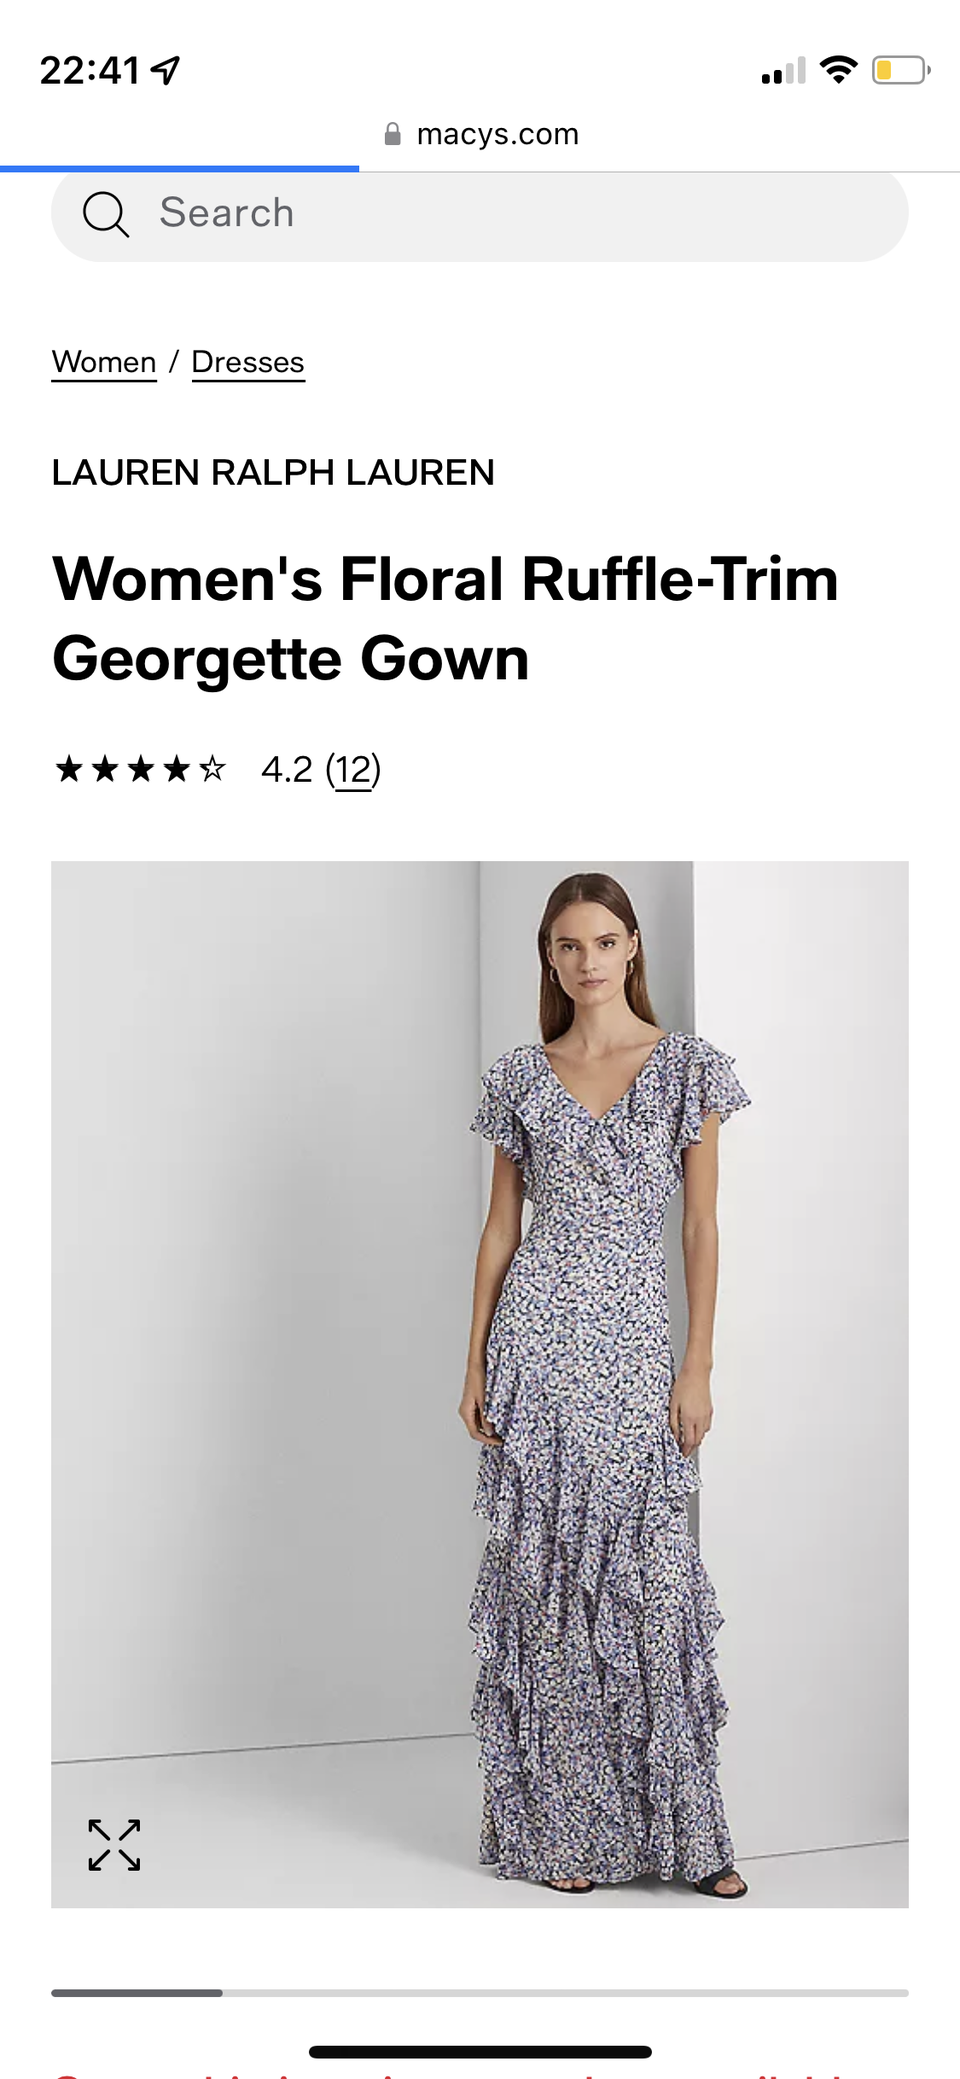Tap the cellular signal bars icon
The width and height of the screenshot is (960, 2079).
point(783,71)
